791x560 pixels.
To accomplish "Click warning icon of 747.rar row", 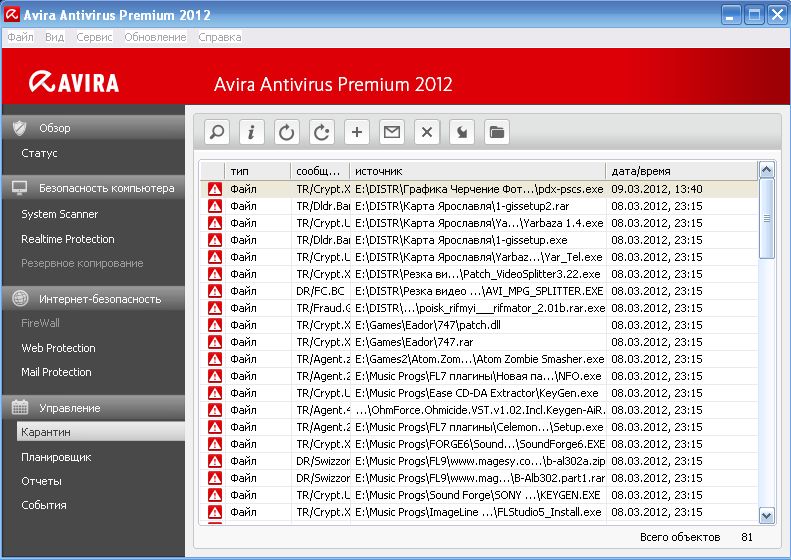I will tap(215, 342).
